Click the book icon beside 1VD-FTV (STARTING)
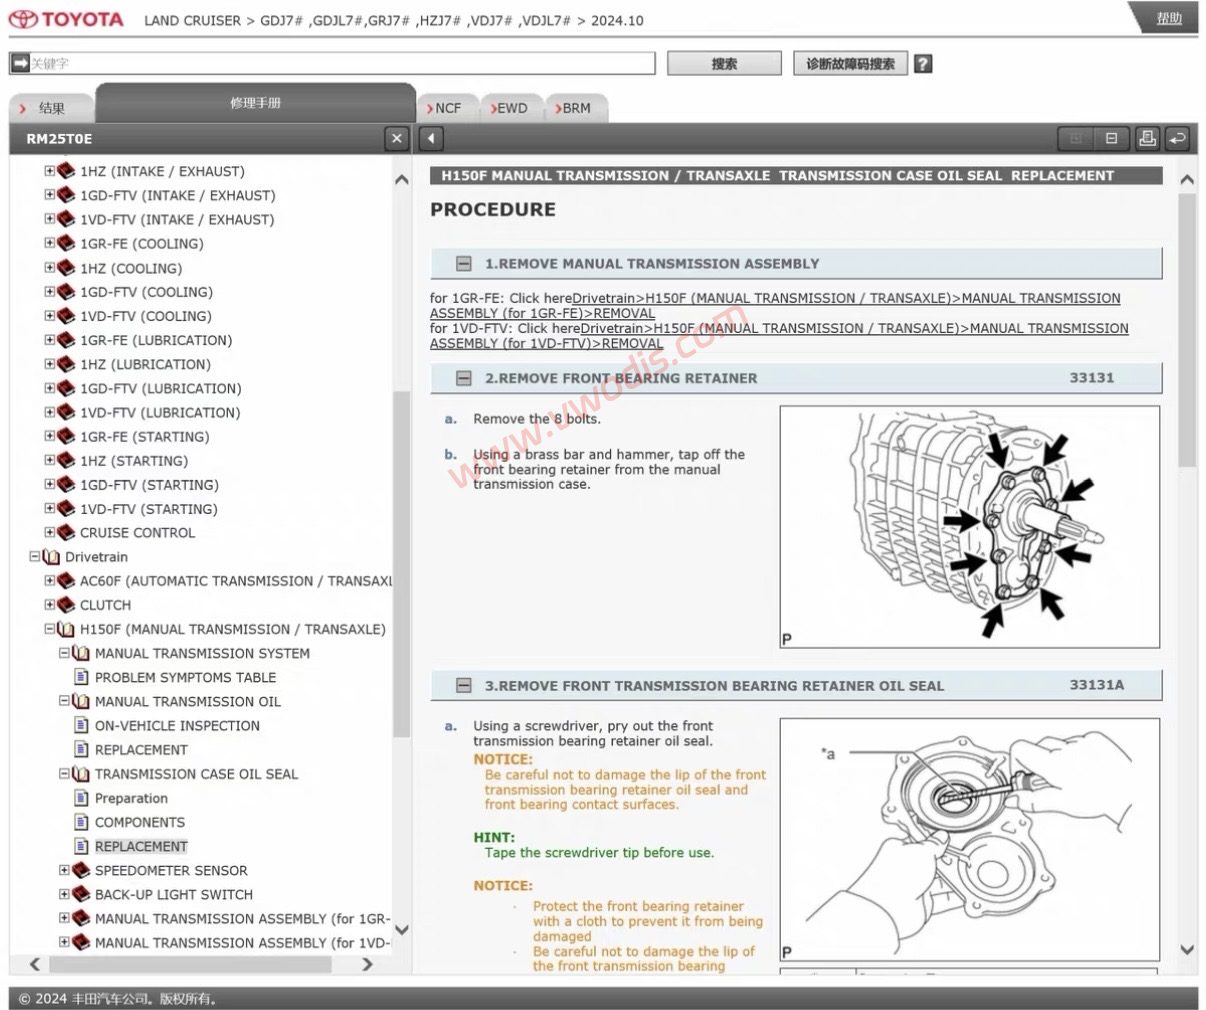1206x1010 pixels. (66, 509)
